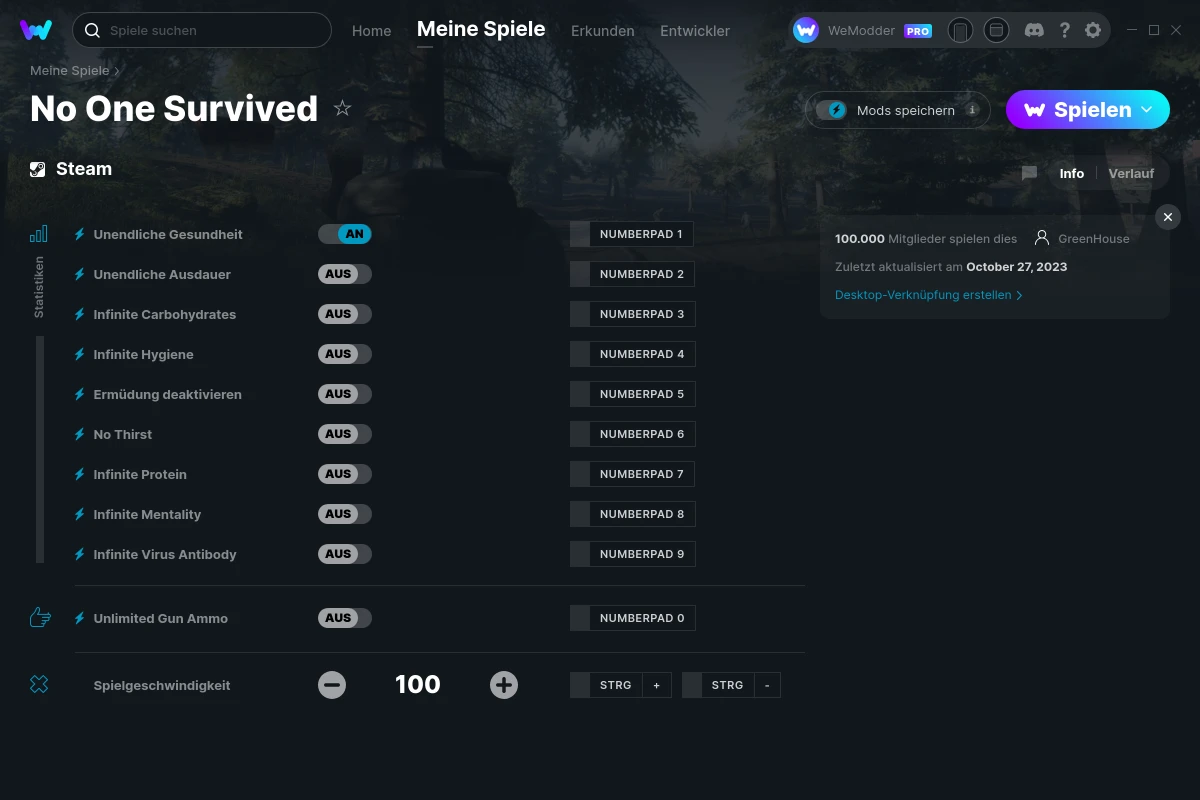The image size is (1200, 800).
Task: Change the NUMBERPAD 5 hotkey
Action: (x=632, y=394)
